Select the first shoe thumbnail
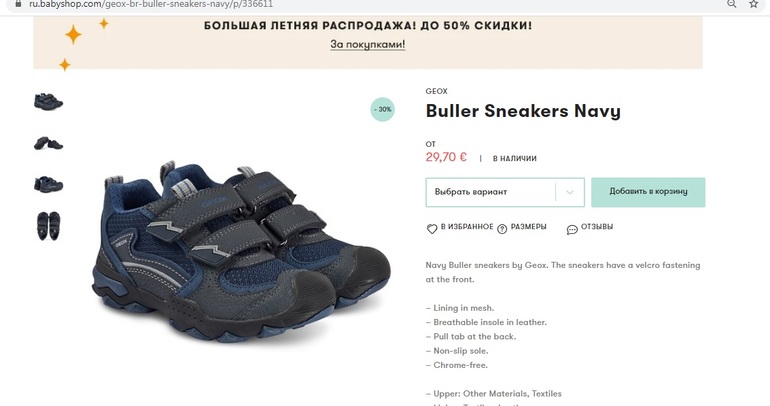 48,102
